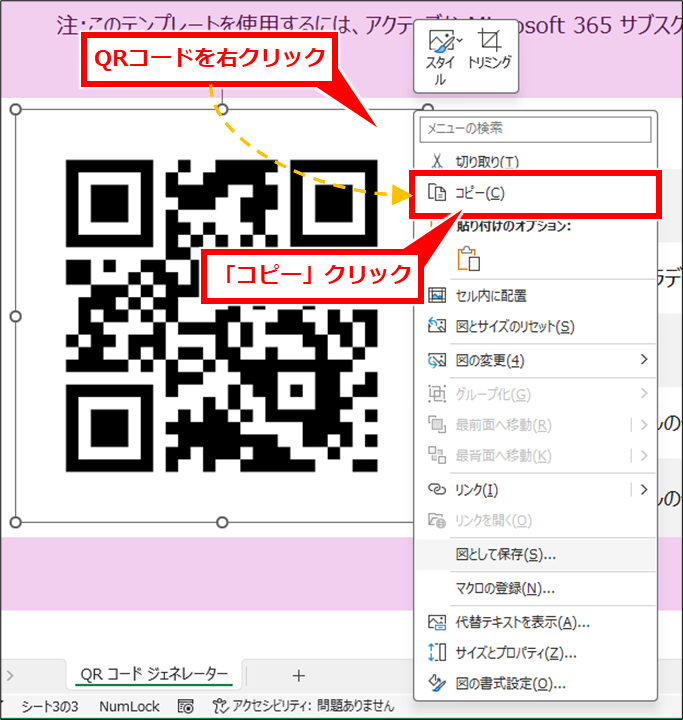683x720 pixels.
Task: Click the 貼り付けのオプション label
Action: (x=514, y=226)
